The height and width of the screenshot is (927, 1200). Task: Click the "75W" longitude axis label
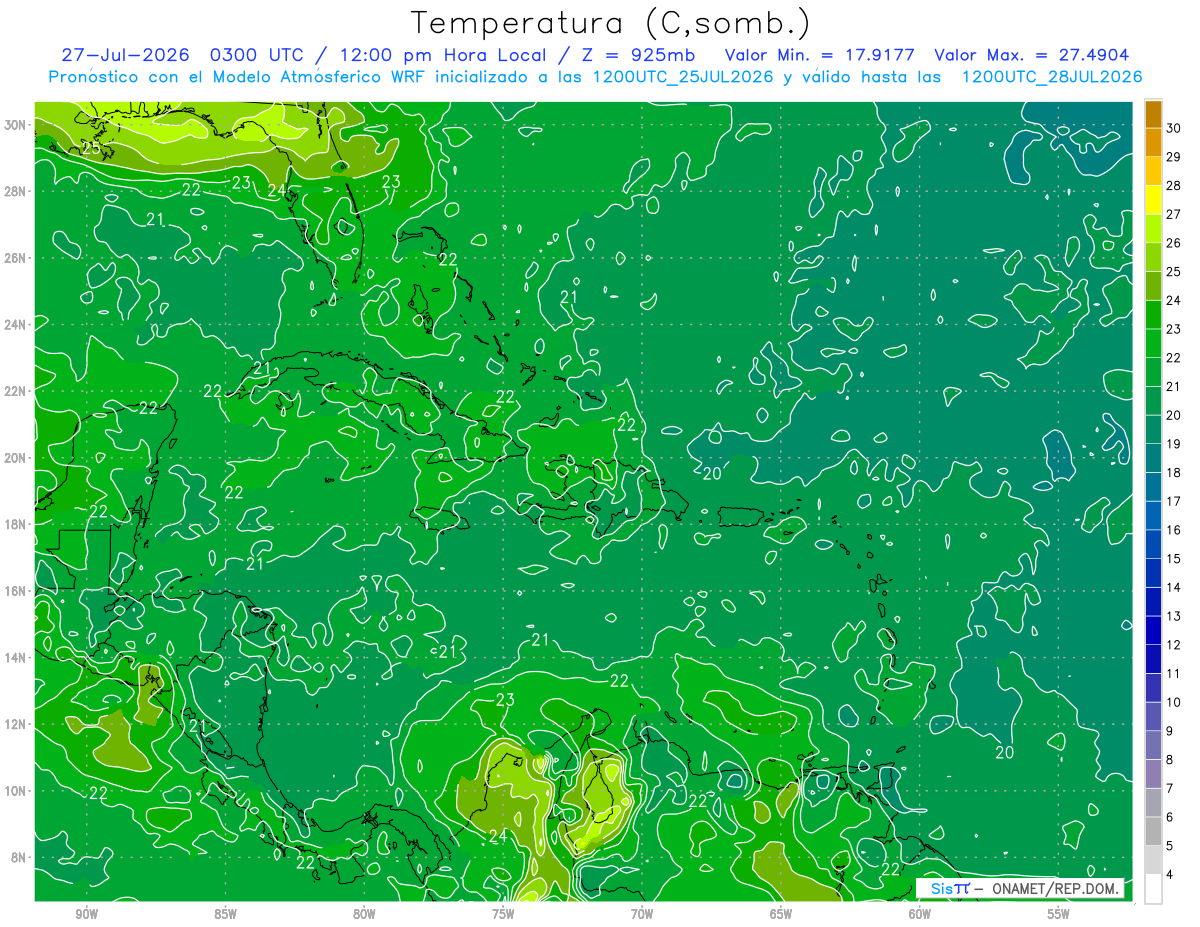[x=503, y=914]
